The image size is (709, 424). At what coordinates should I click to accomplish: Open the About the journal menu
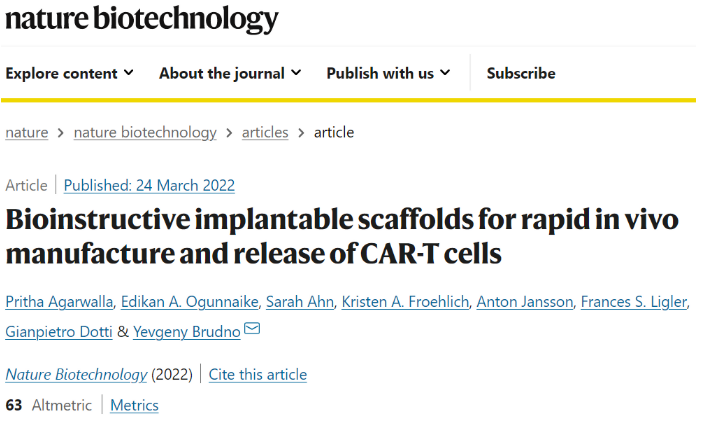click(230, 73)
